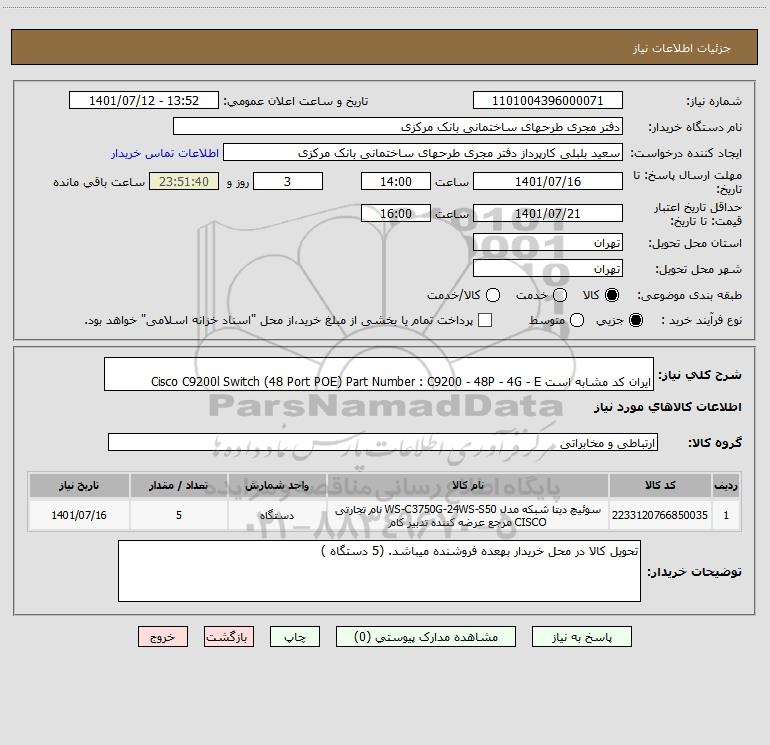Click the general description field with Cisco C9200l
Viewport: 770px width, 745px height.
coord(379,374)
